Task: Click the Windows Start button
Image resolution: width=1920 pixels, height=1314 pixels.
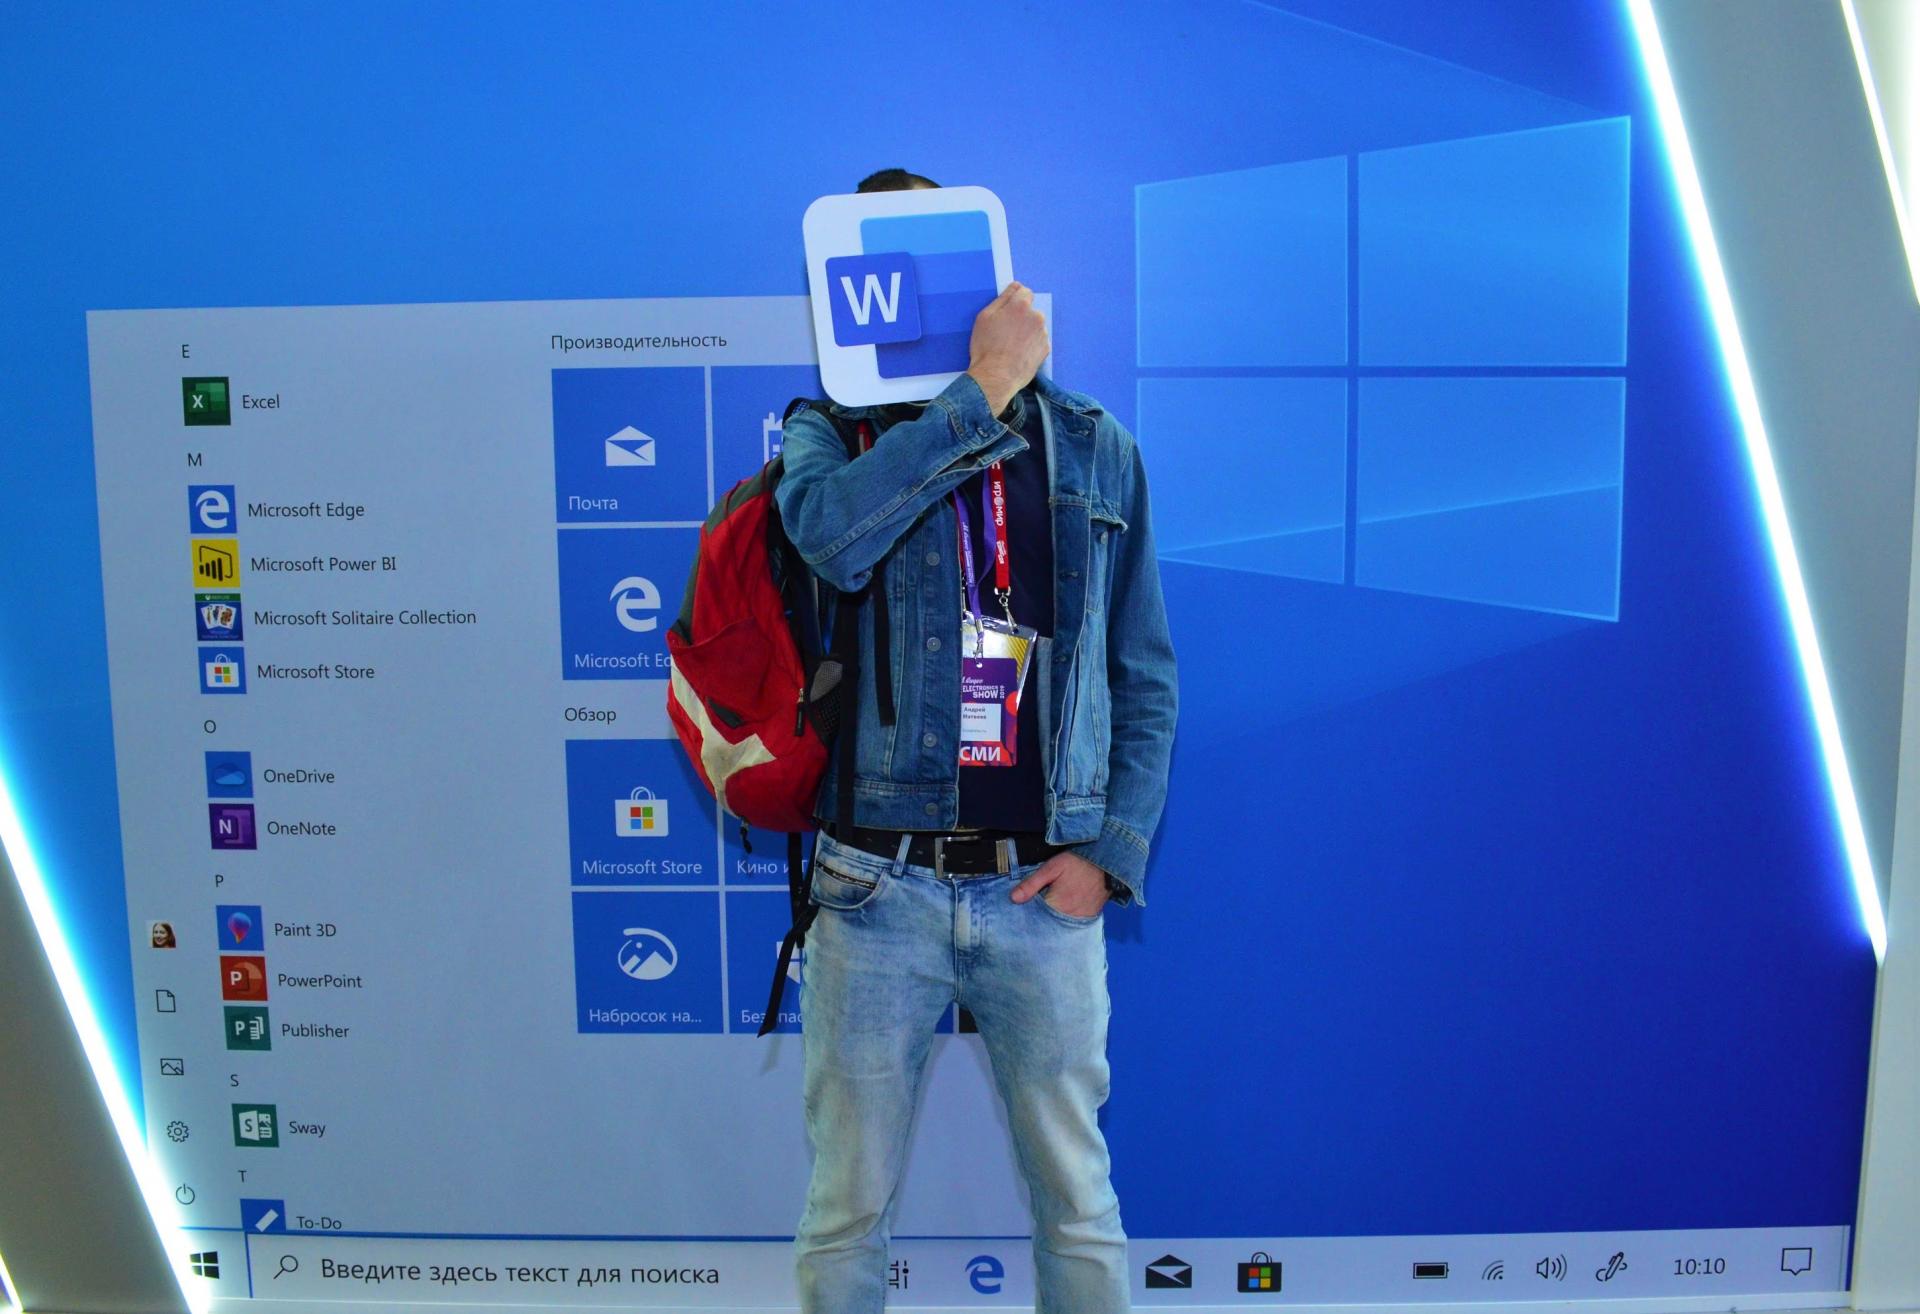Action: pos(205,1265)
